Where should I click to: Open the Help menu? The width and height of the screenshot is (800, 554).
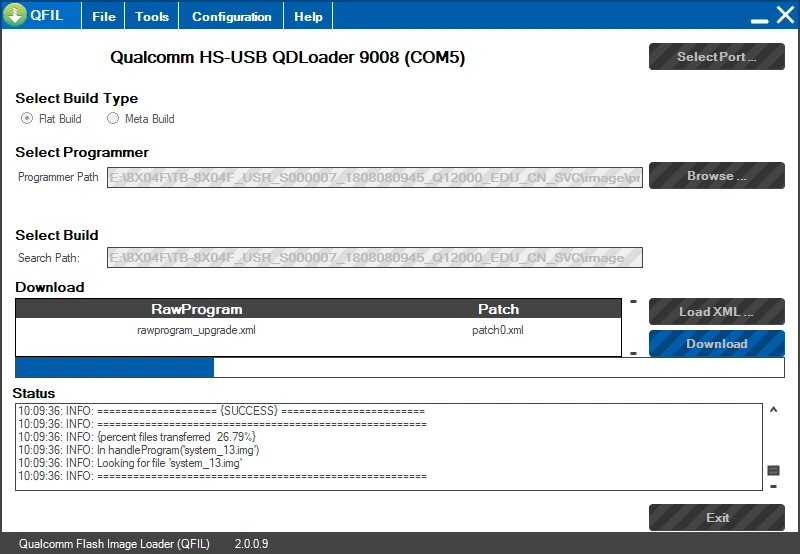(308, 16)
